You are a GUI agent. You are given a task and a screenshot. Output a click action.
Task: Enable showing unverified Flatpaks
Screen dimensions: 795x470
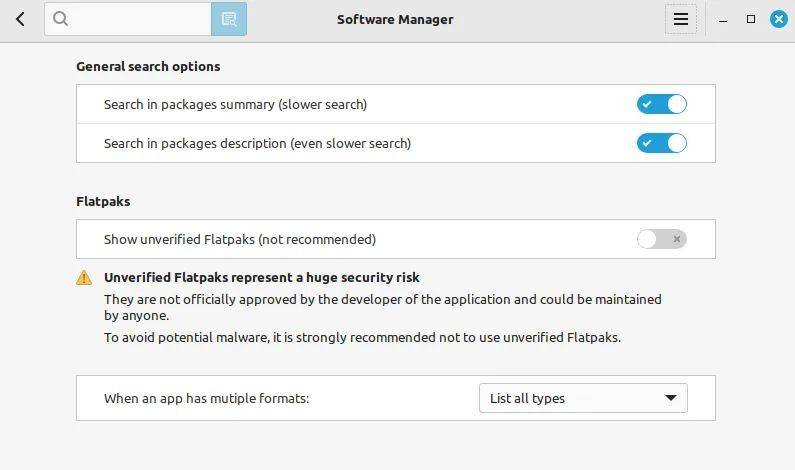coord(661,239)
